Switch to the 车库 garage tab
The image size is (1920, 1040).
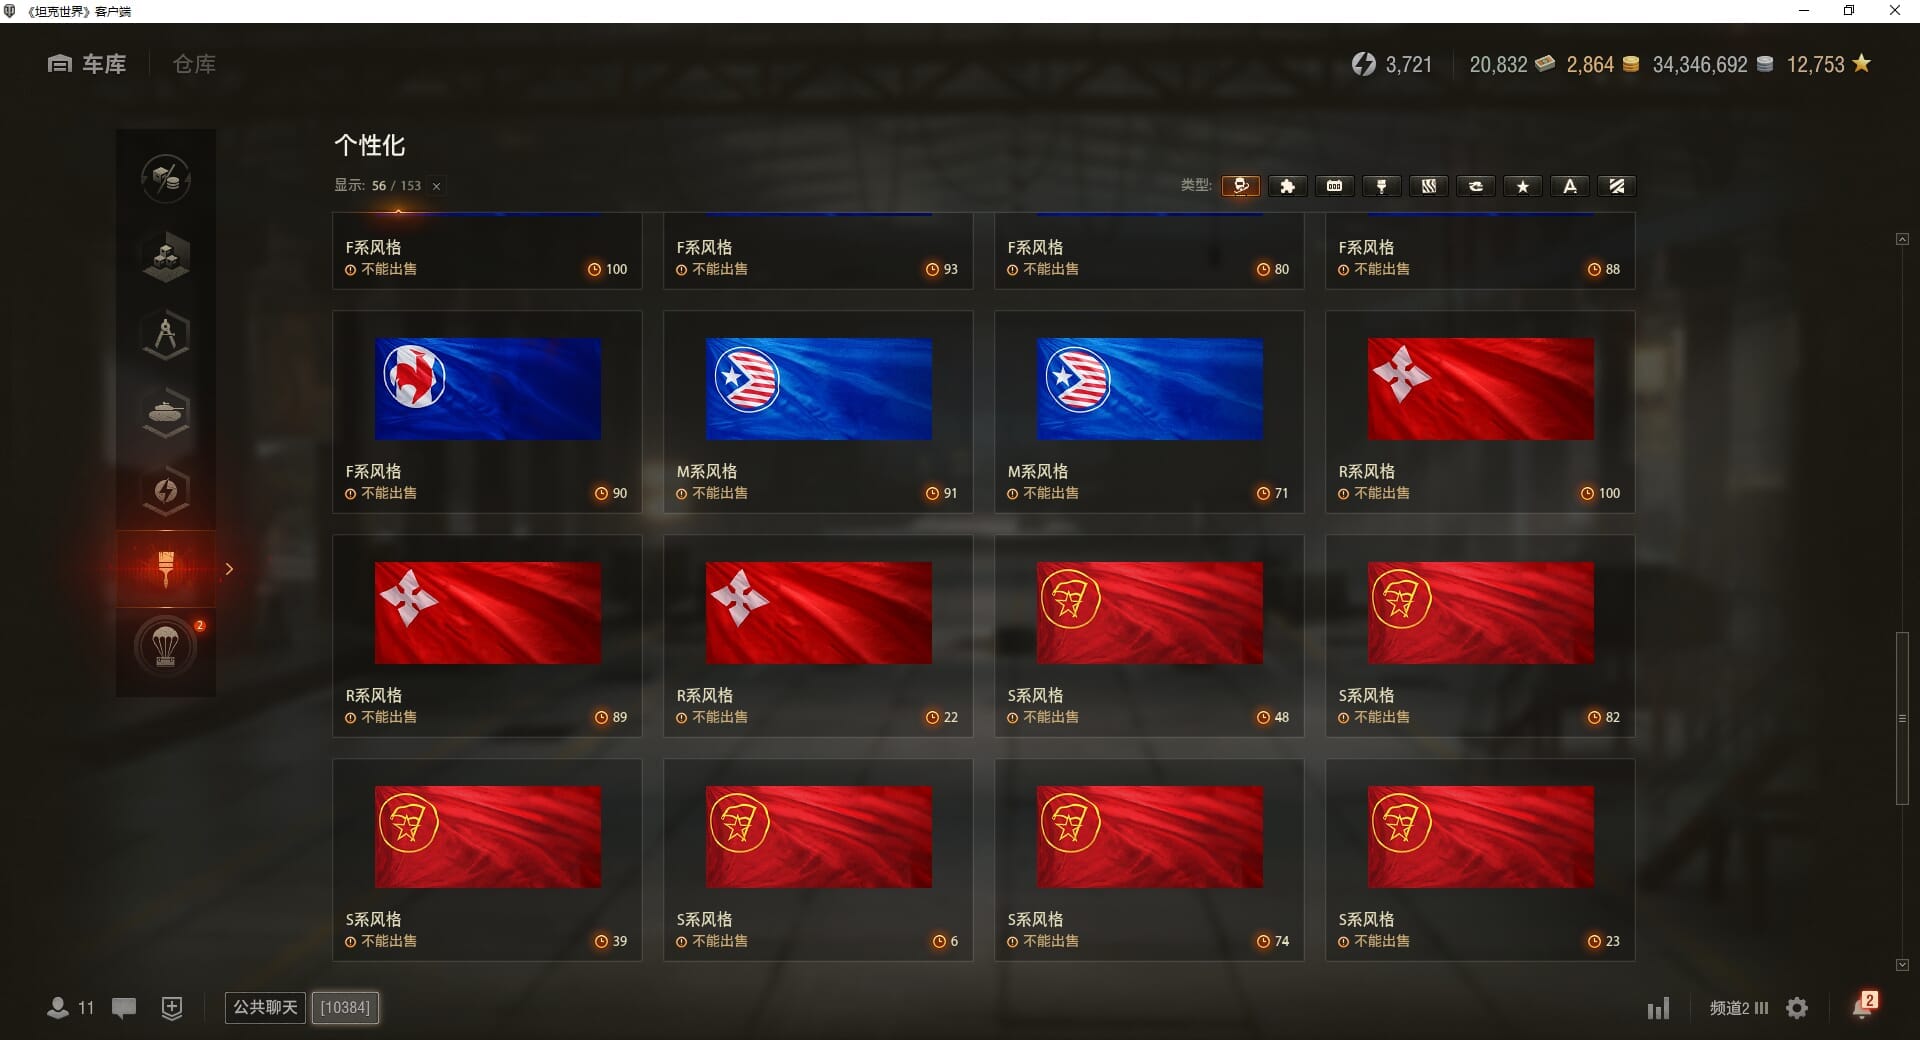point(87,64)
